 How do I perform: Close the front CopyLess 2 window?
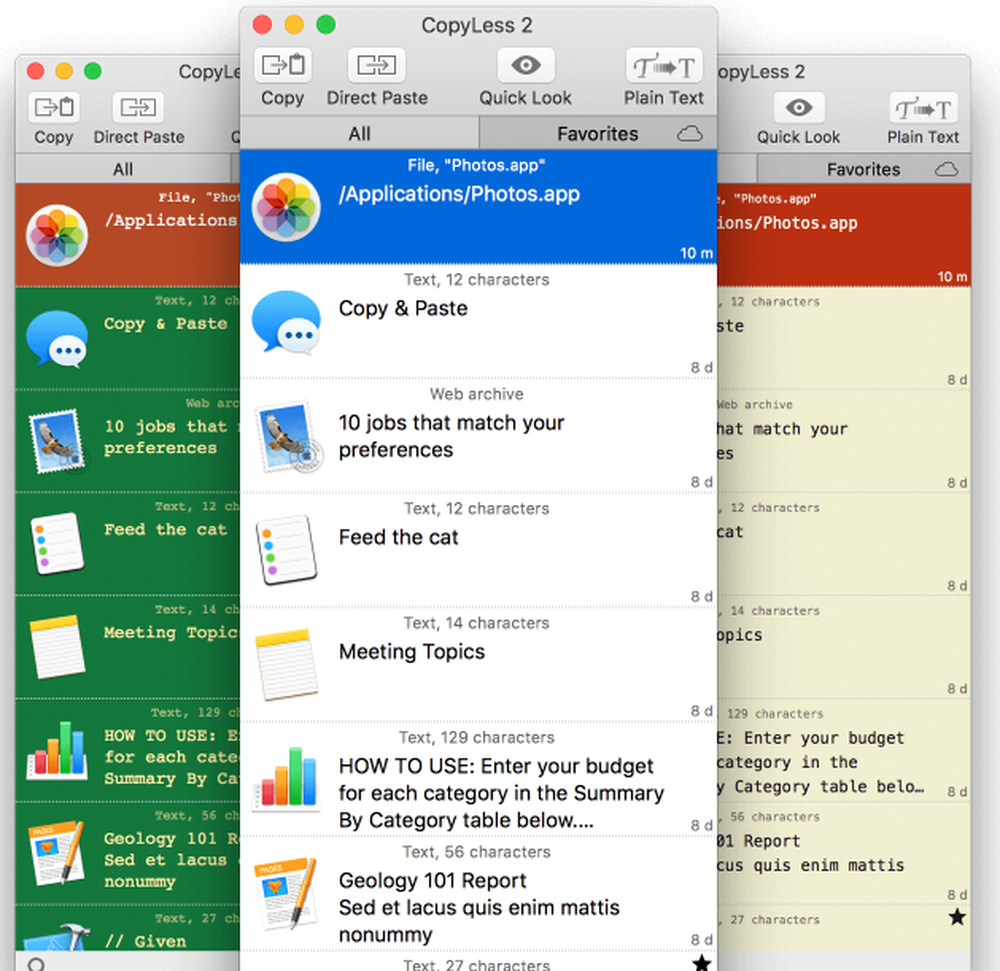point(262,25)
